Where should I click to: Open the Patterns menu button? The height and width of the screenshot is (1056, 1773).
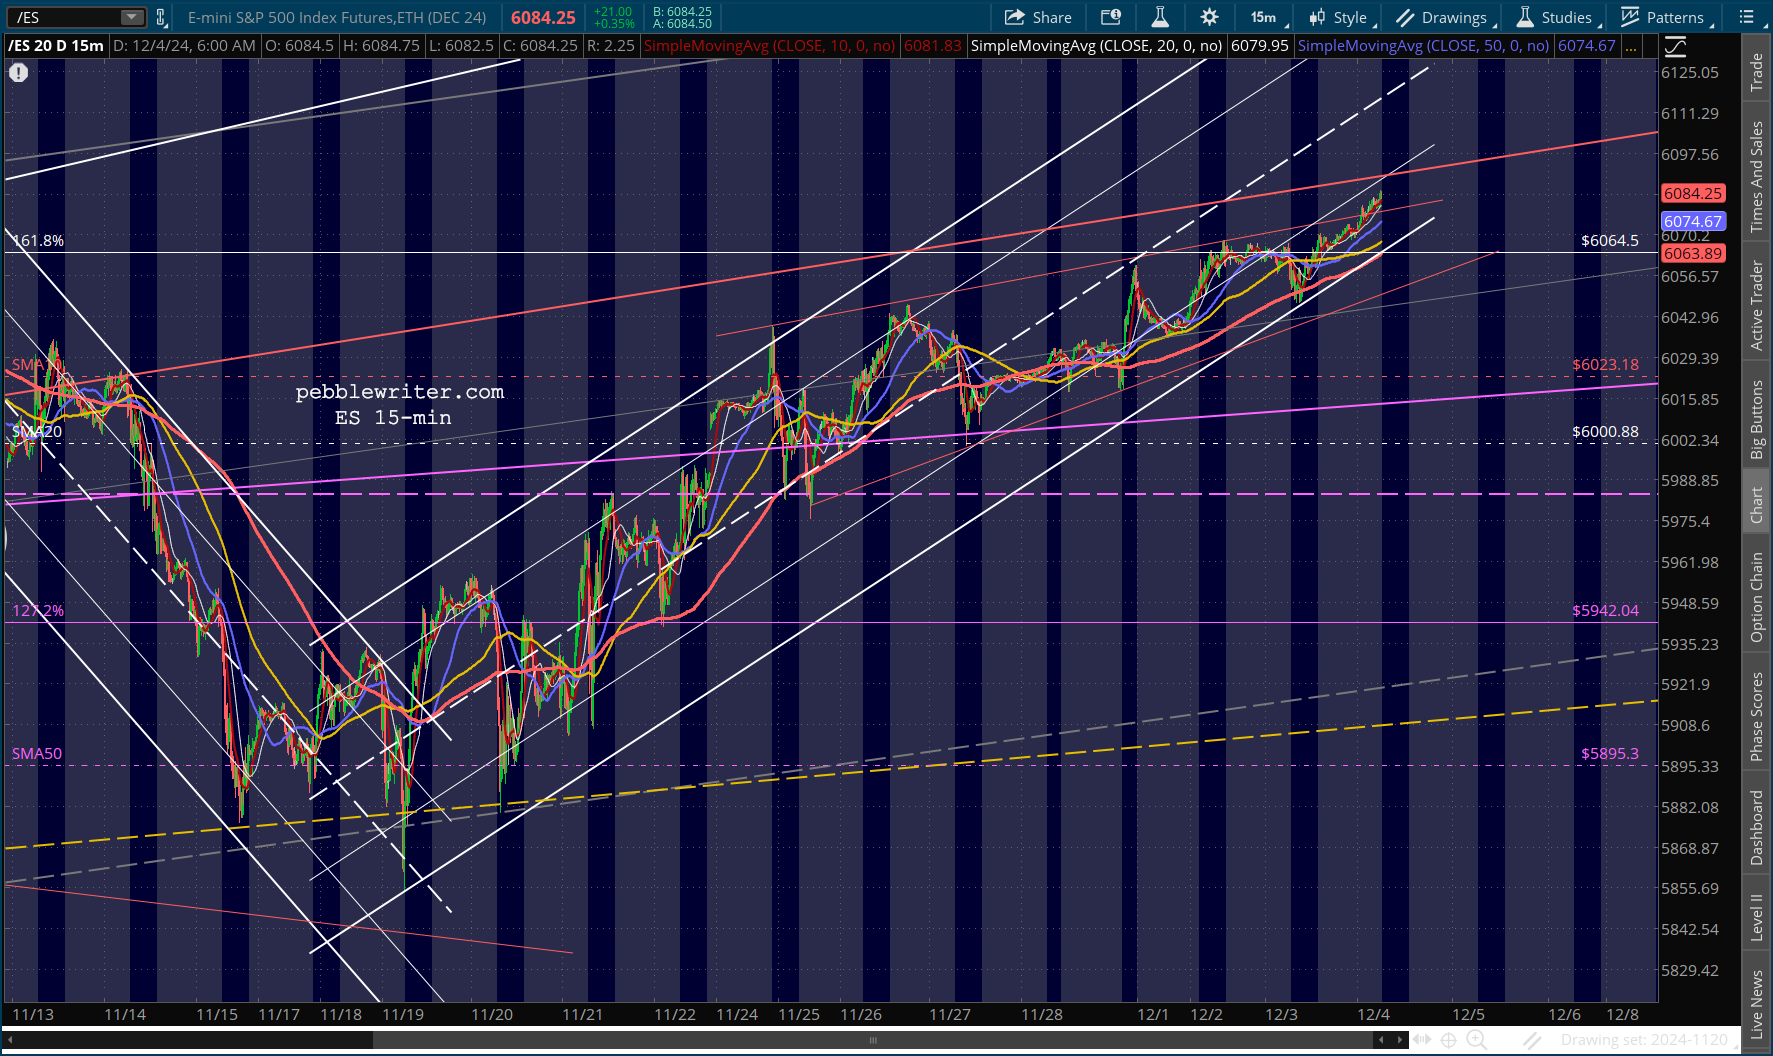pos(1666,17)
